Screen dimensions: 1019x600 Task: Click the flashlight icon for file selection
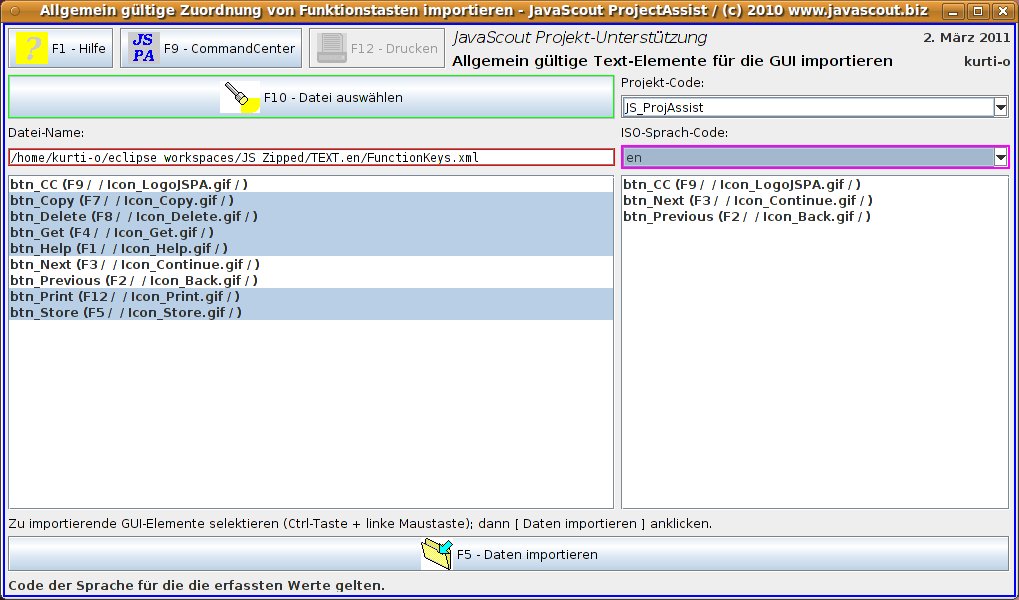(x=240, y=98)
